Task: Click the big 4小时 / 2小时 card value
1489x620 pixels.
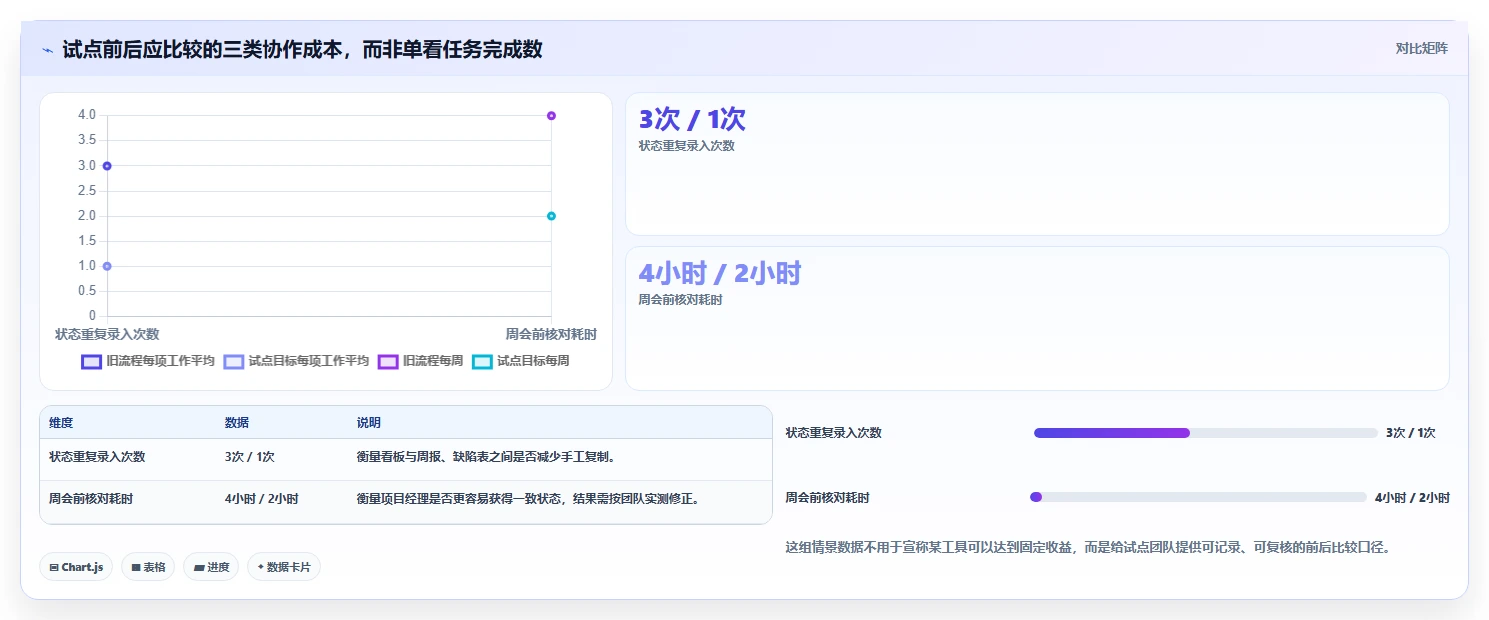Action: (720, 273)
